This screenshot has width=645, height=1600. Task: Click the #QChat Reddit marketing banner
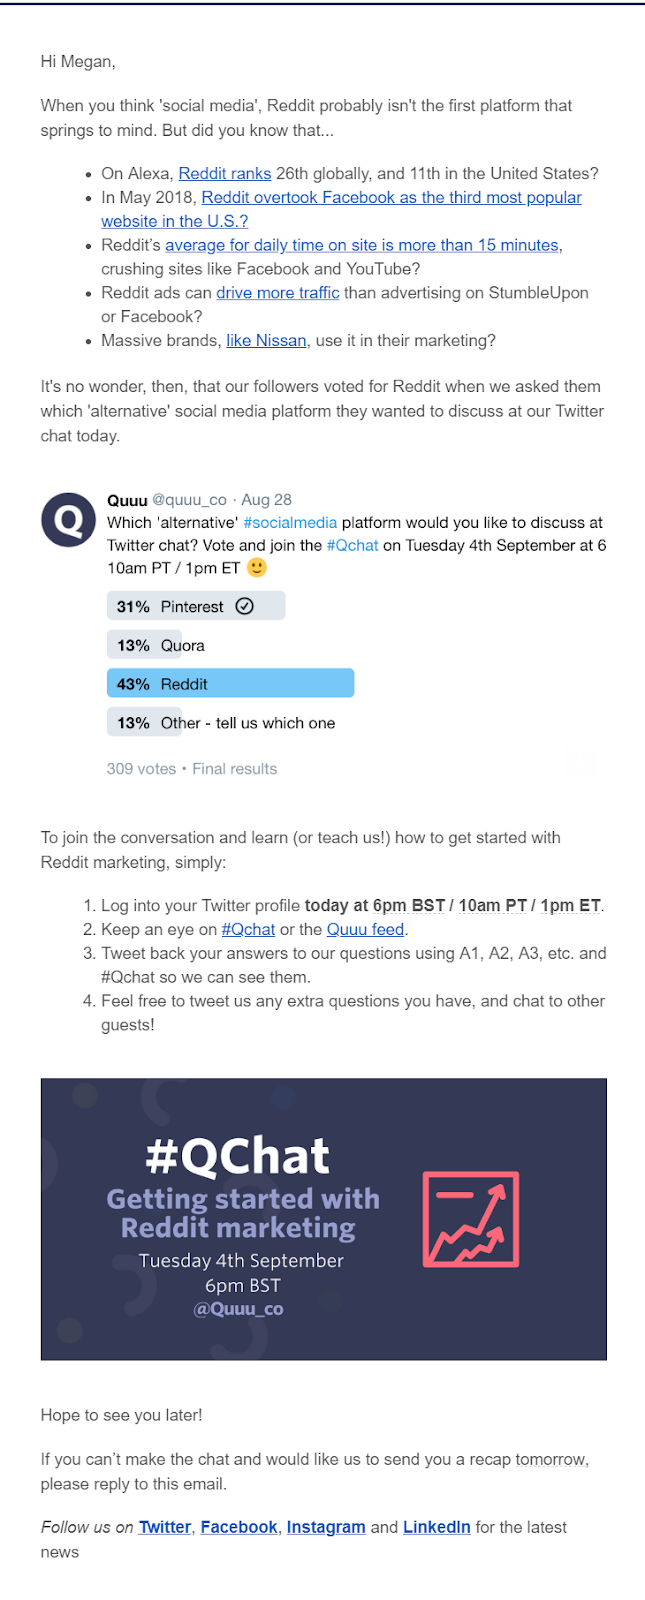(323, 1218)
